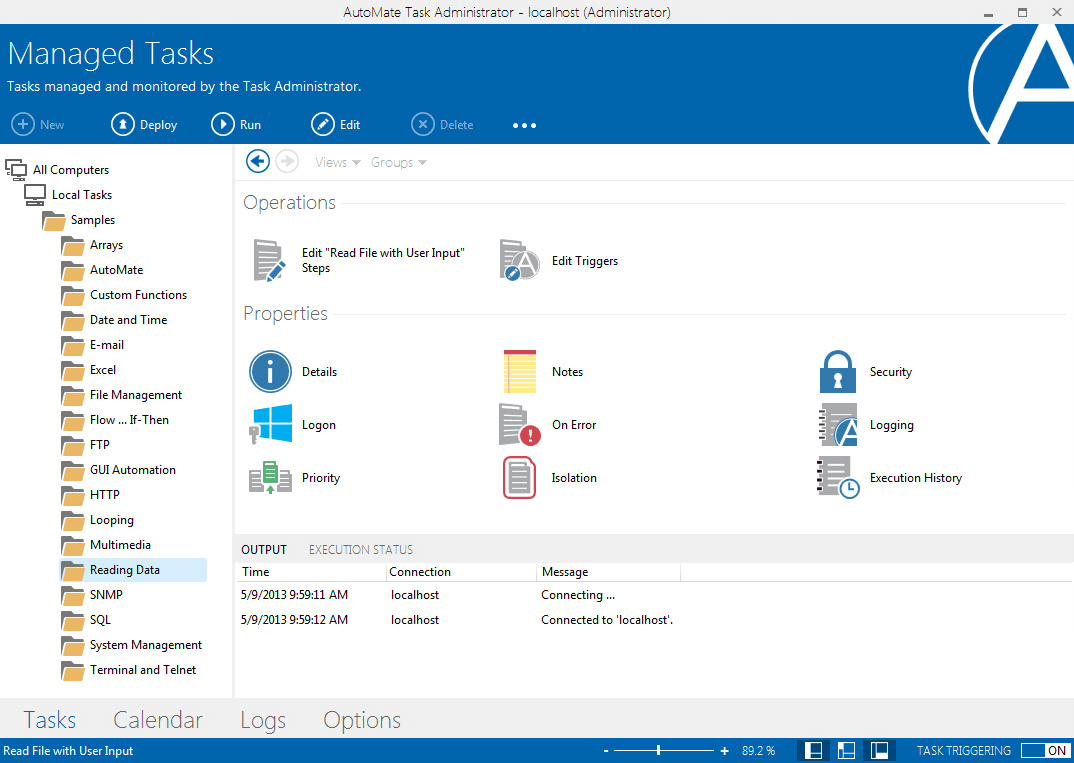
Task: Click the Run button in the toolbar
Action: [236, 124]
